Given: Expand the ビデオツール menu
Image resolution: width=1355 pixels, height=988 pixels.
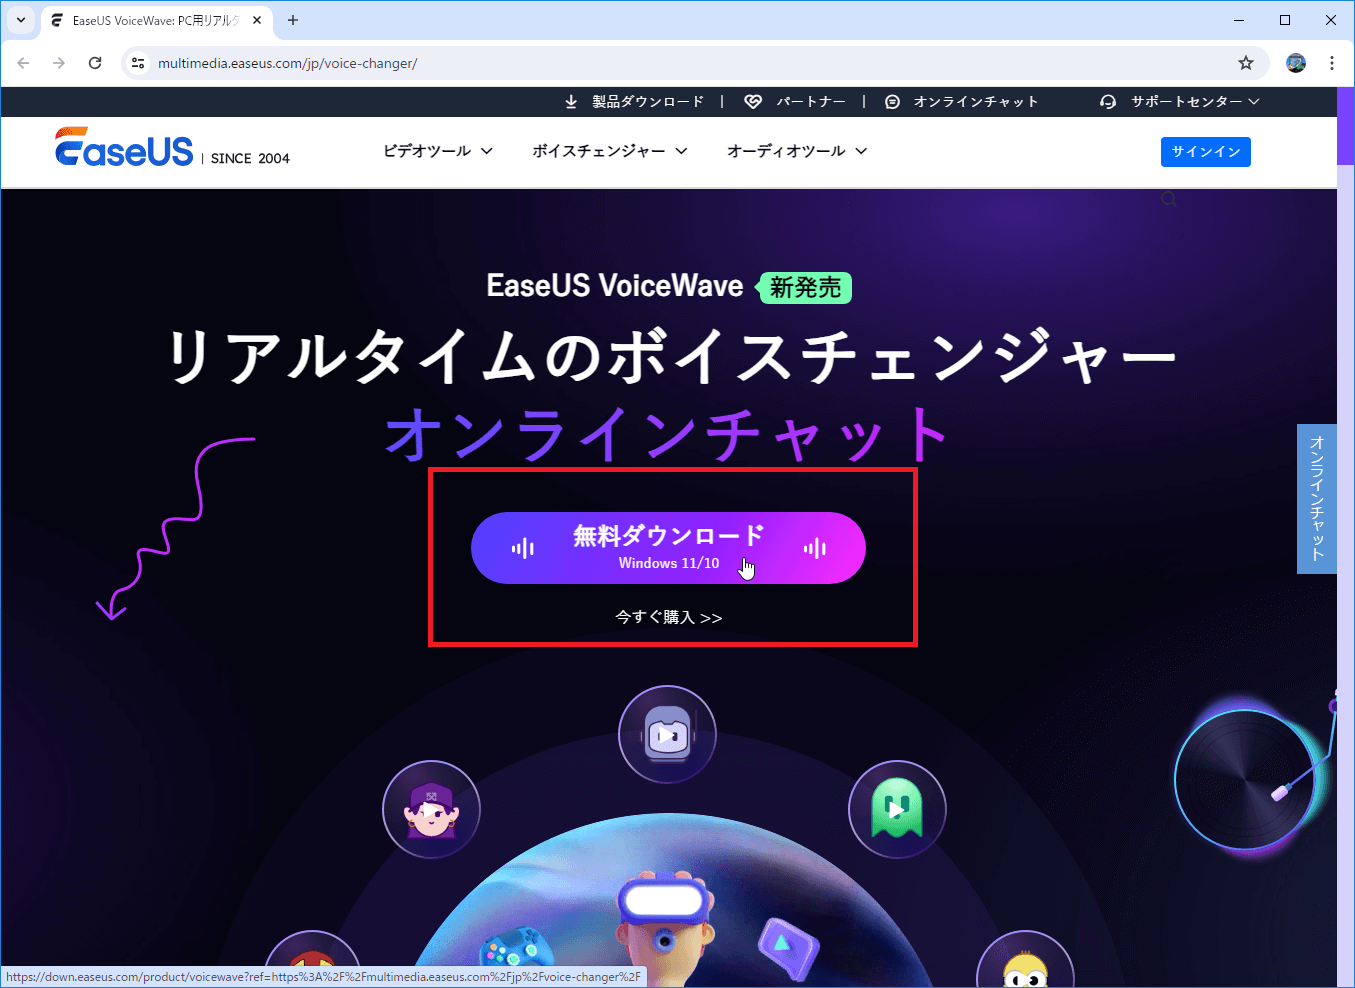Looking at the screenshot, I should coord(437,151).
